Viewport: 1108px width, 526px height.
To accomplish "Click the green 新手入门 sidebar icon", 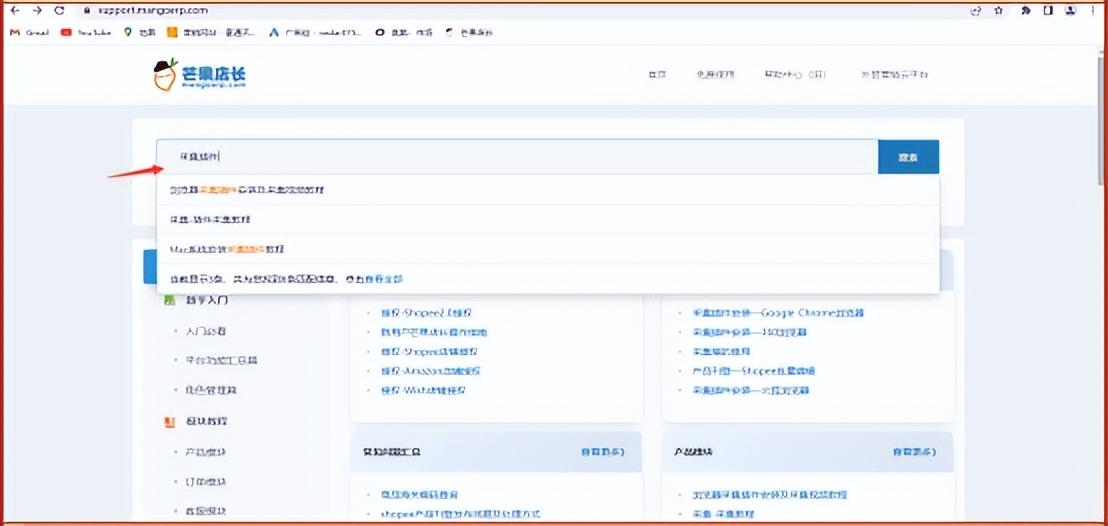I will click(x=169, y=300).
